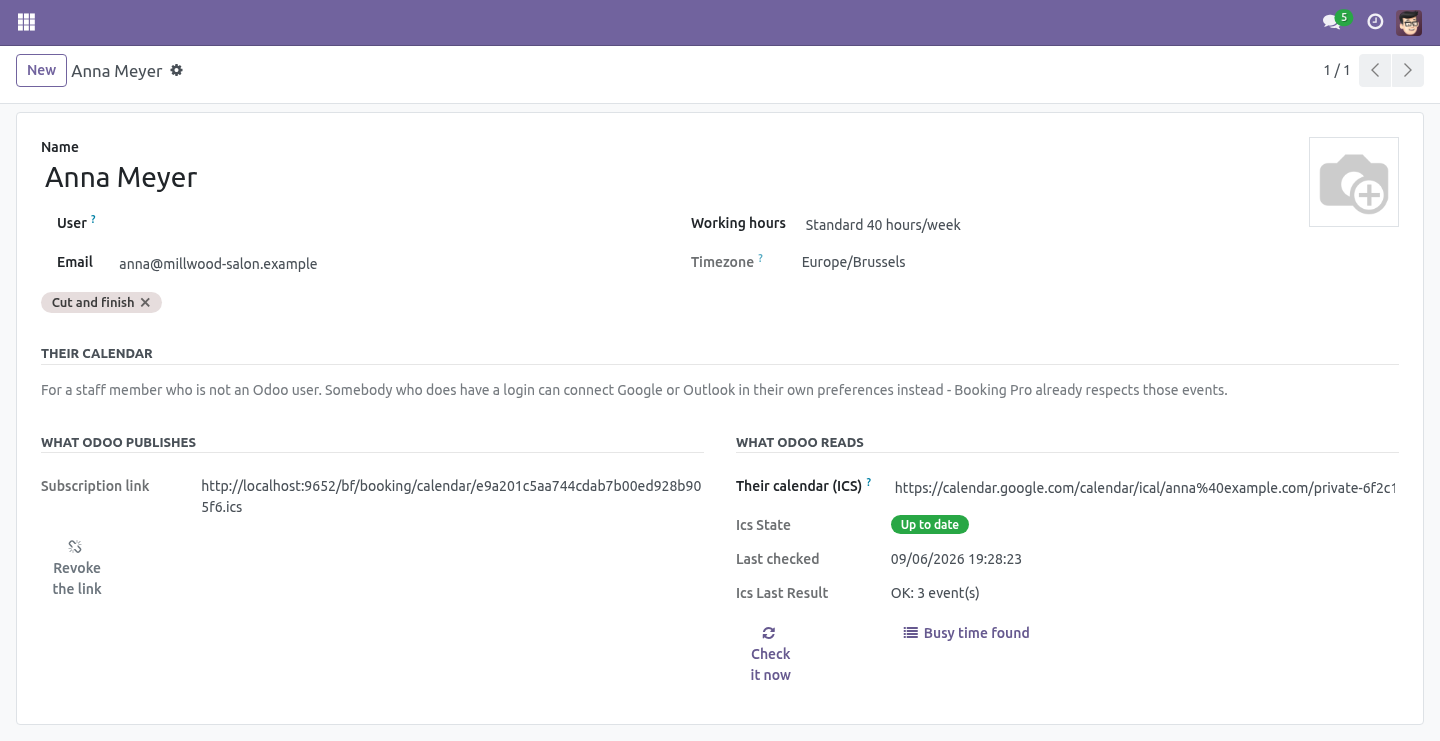Click the Revoke the link button
Screen dimensions: 1440x741
(76, 567)
